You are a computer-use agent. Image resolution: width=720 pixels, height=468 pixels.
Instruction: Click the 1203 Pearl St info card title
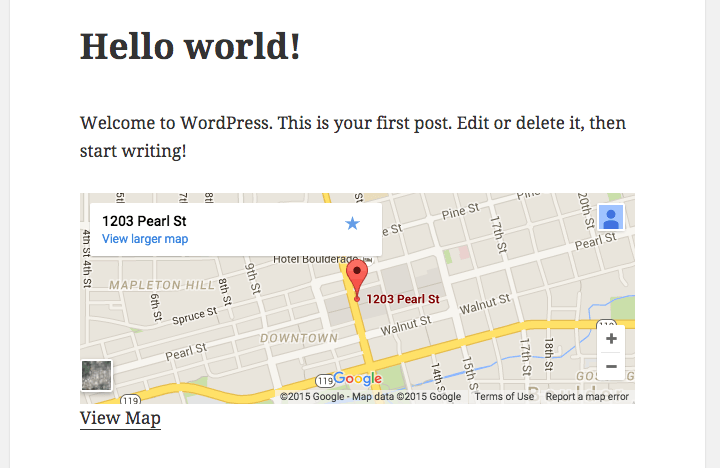point(144,221)
